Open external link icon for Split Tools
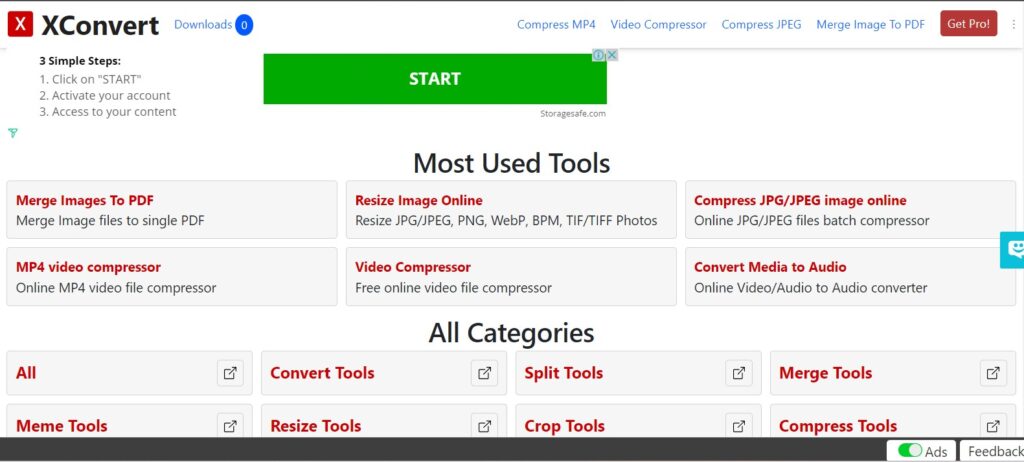Viewport: 1024px width, 462px height. click(x=739, y=373)
